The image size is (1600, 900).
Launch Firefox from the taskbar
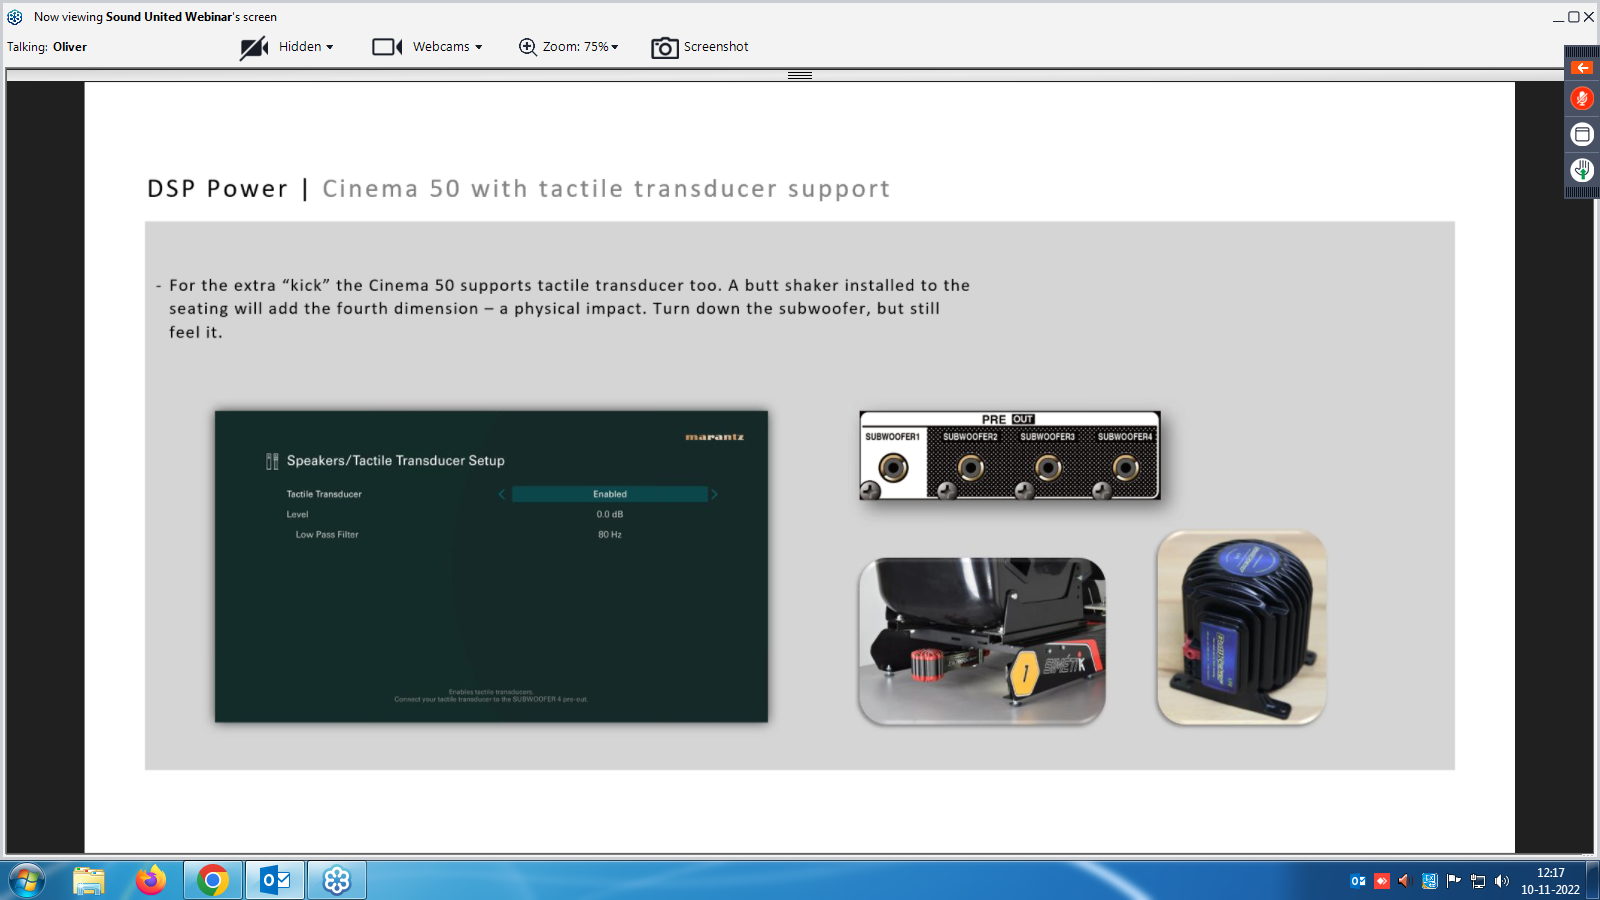click(151, 881)
